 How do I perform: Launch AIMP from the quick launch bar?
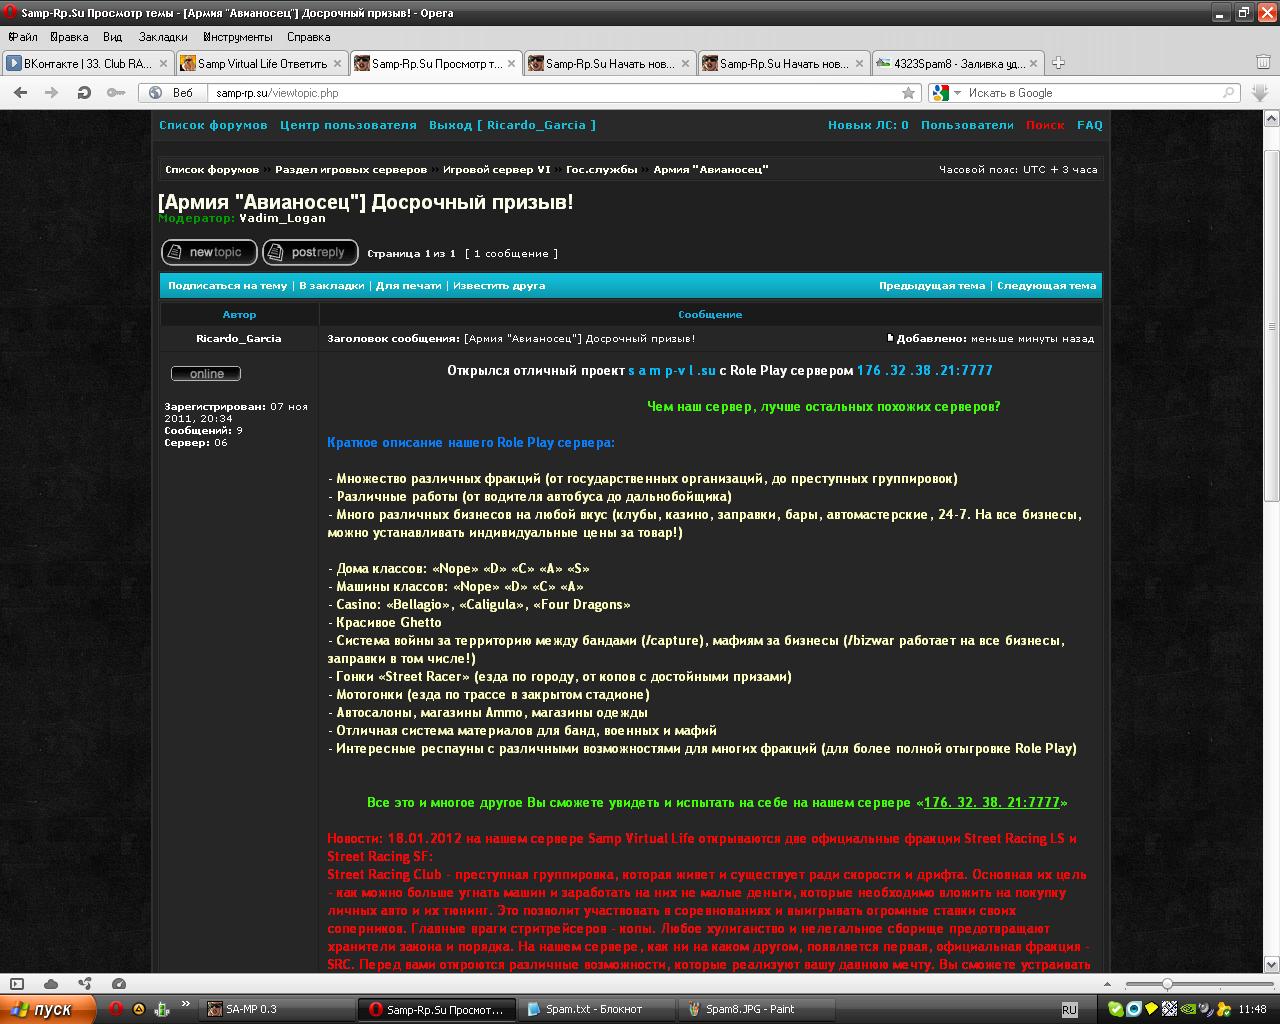click(x=139, y=1009)
